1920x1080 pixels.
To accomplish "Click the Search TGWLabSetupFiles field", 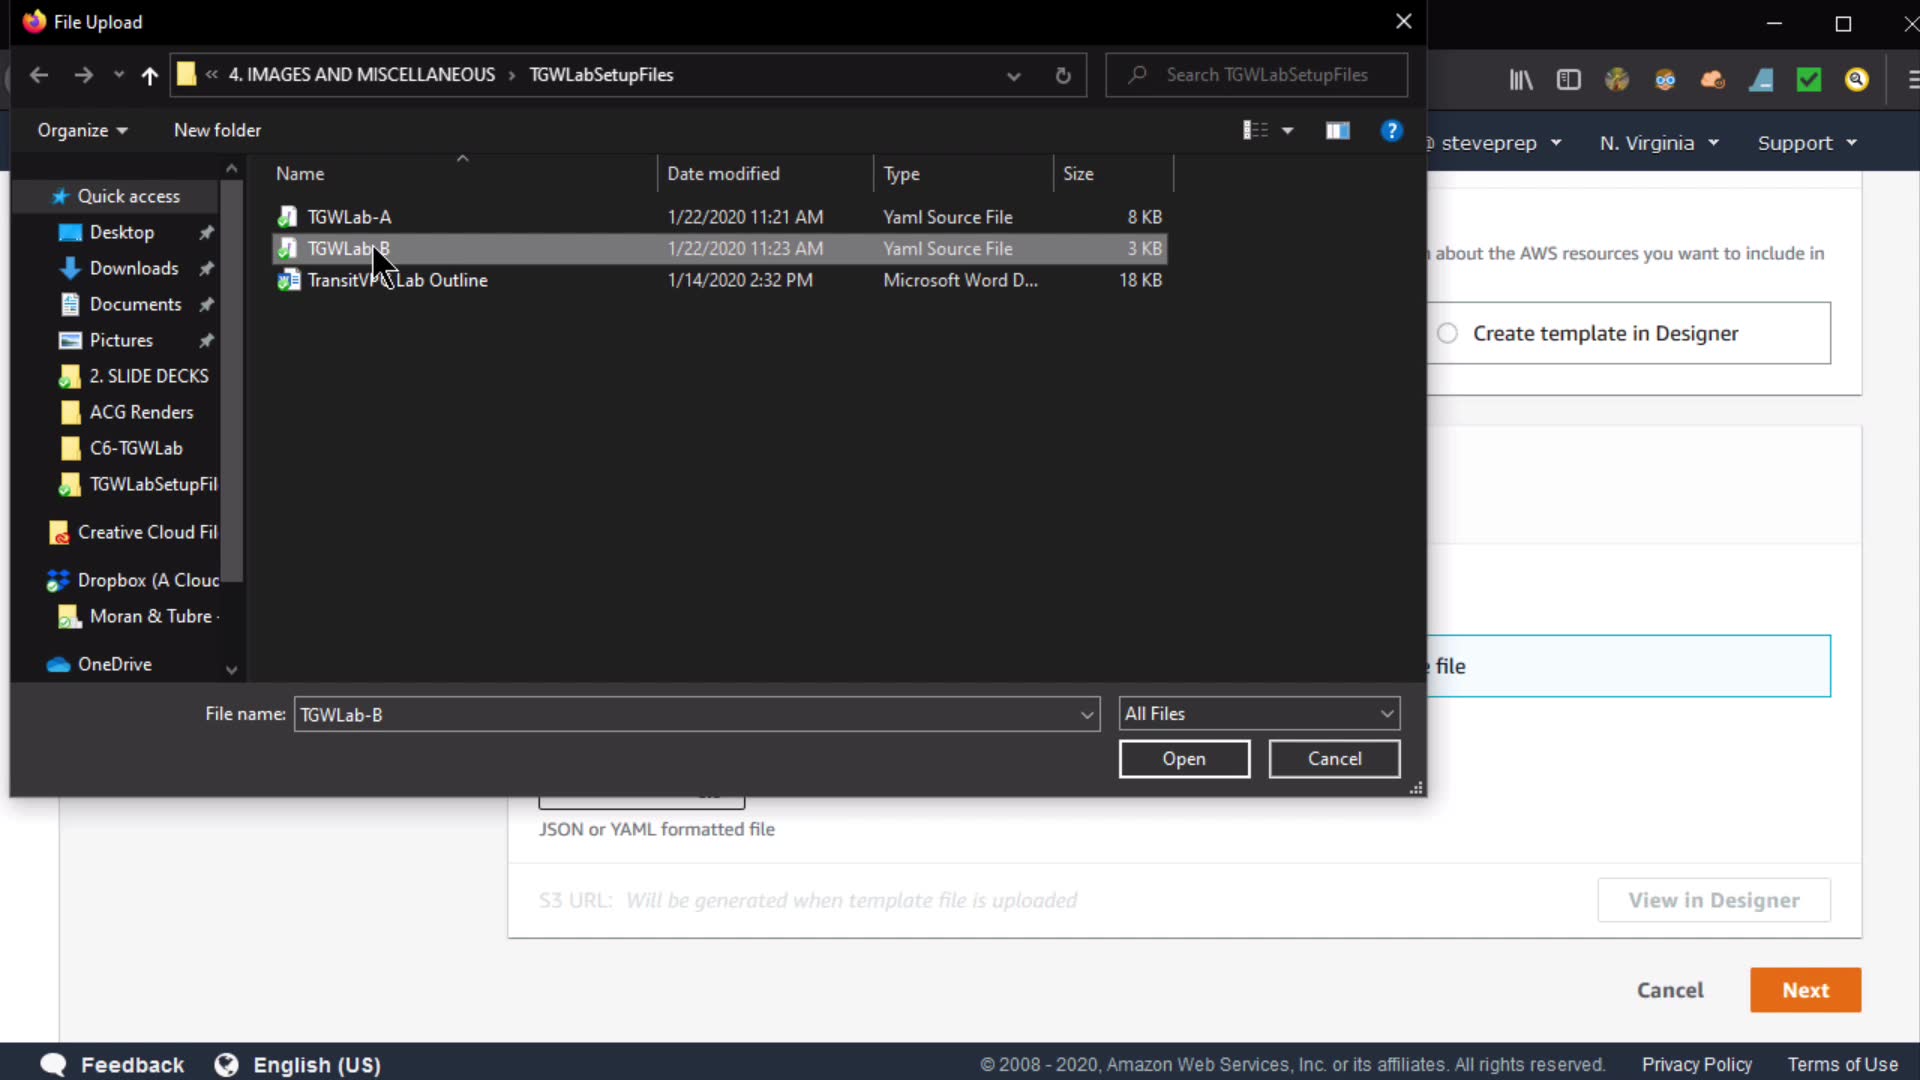I will [x=1266, y=75].
